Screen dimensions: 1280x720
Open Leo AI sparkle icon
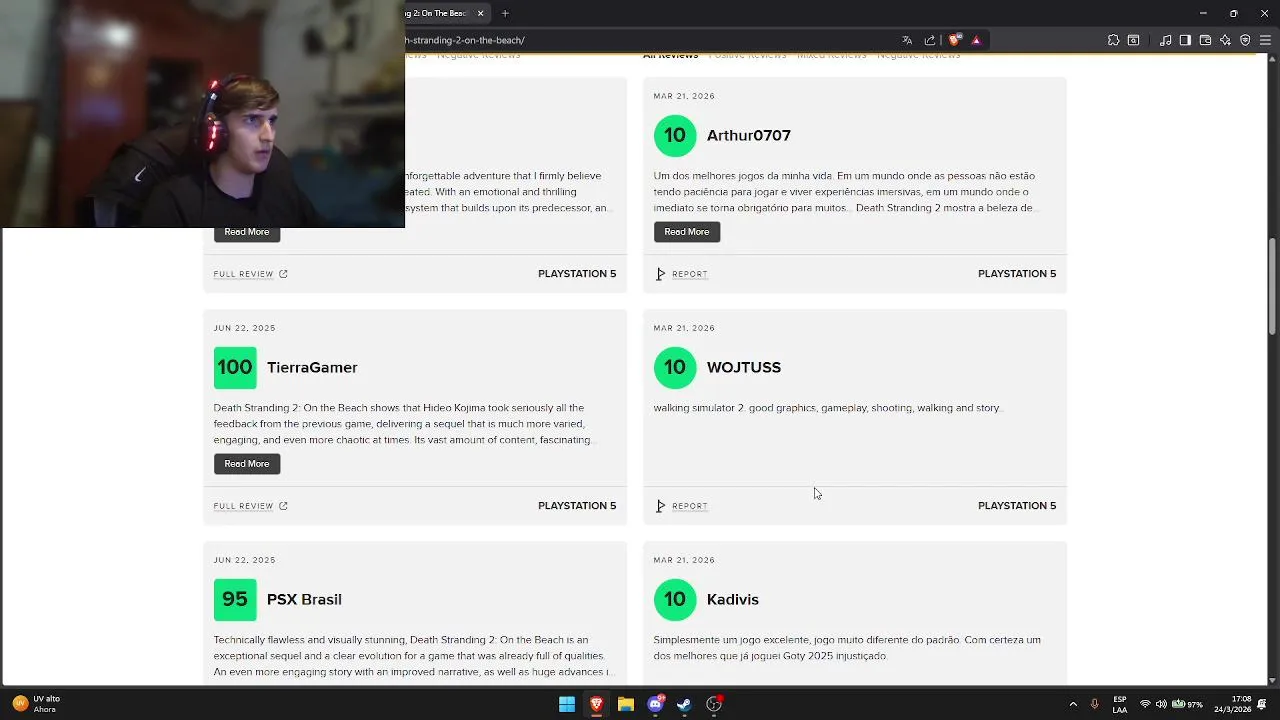tap(1225, 40)
